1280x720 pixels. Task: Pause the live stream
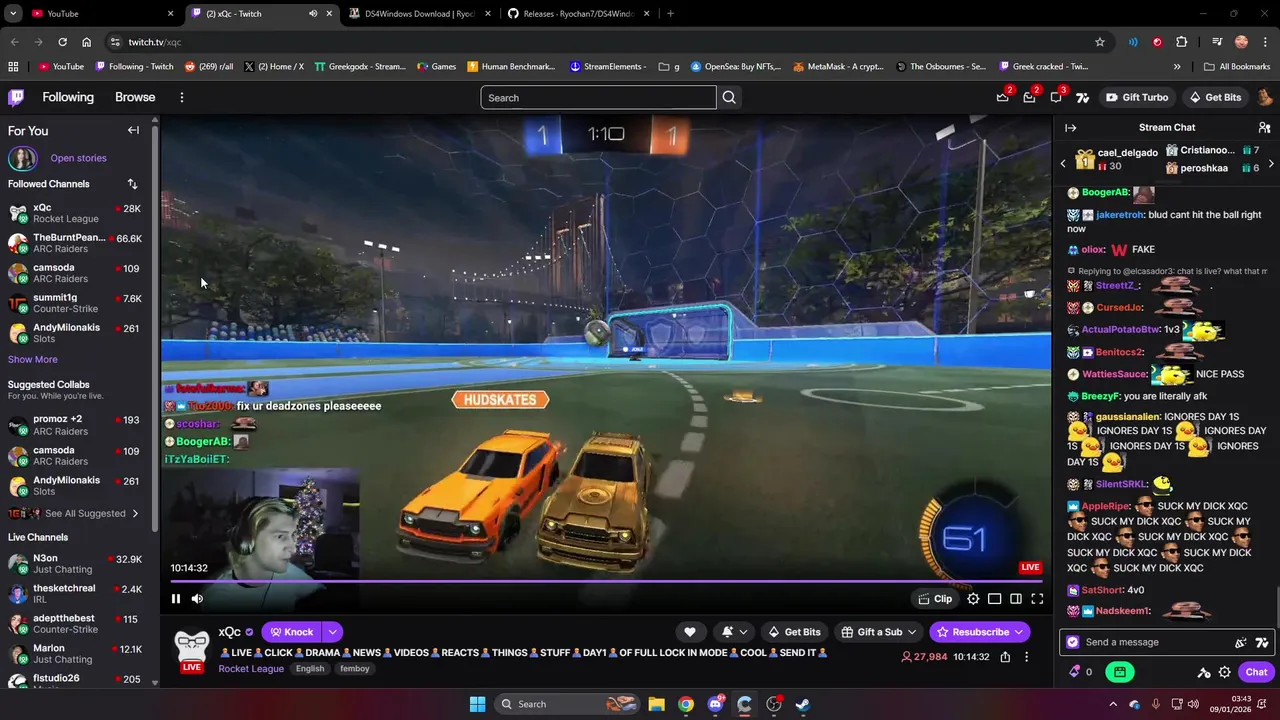point(176,599)
